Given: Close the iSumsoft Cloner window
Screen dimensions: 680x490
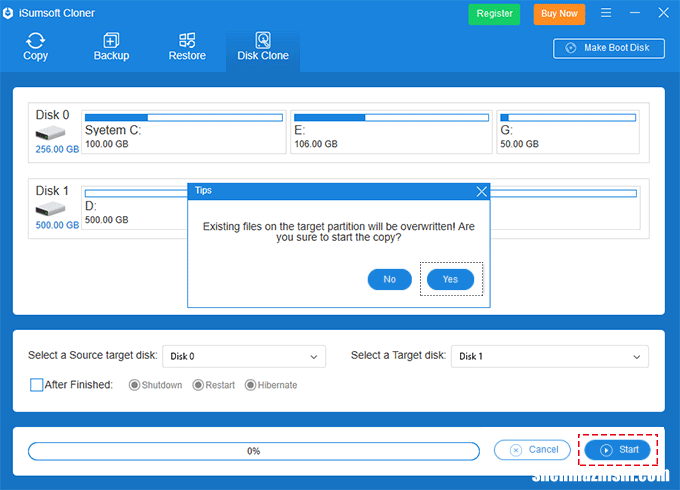Looking at the screenshot, I should click(x=663, y=13).
